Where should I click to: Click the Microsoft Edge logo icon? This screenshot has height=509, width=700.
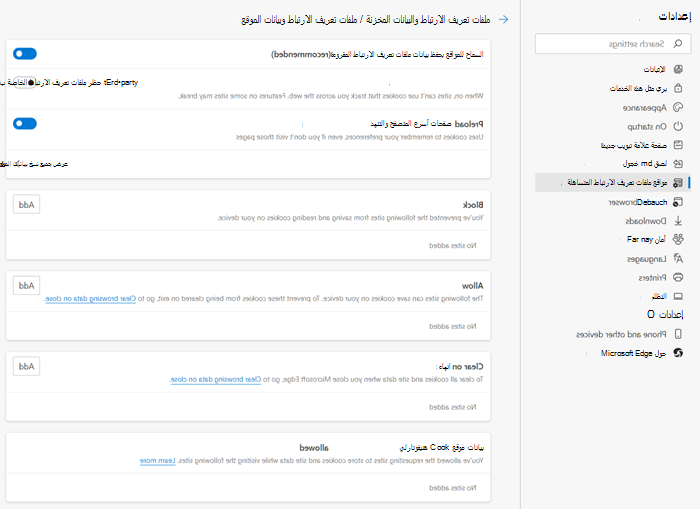click(678, 353)
